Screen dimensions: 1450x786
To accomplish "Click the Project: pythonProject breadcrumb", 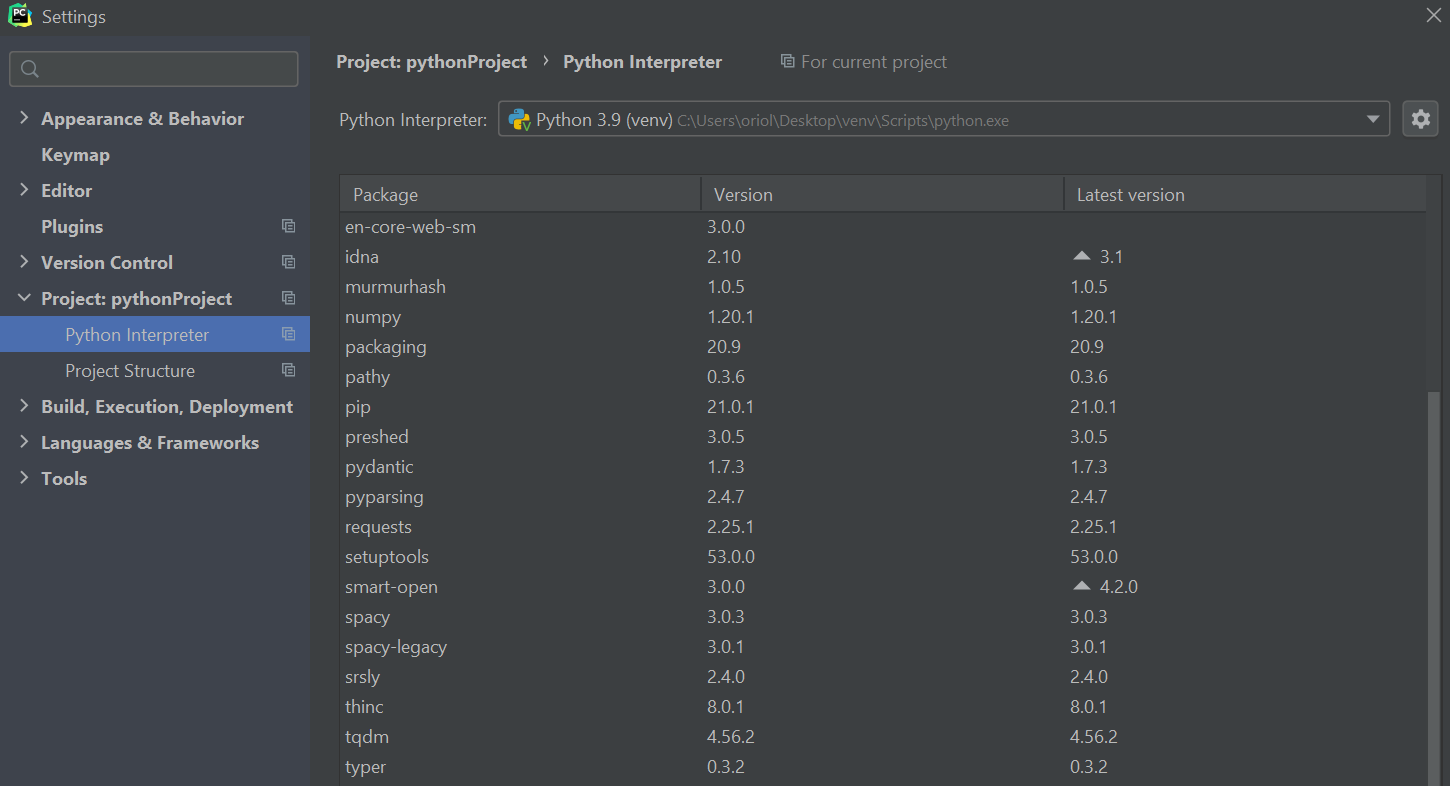I will 431,62.
